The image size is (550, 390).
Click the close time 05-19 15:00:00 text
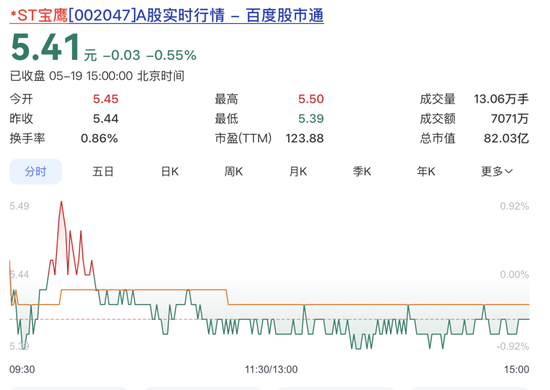click(x=91, y=76)
